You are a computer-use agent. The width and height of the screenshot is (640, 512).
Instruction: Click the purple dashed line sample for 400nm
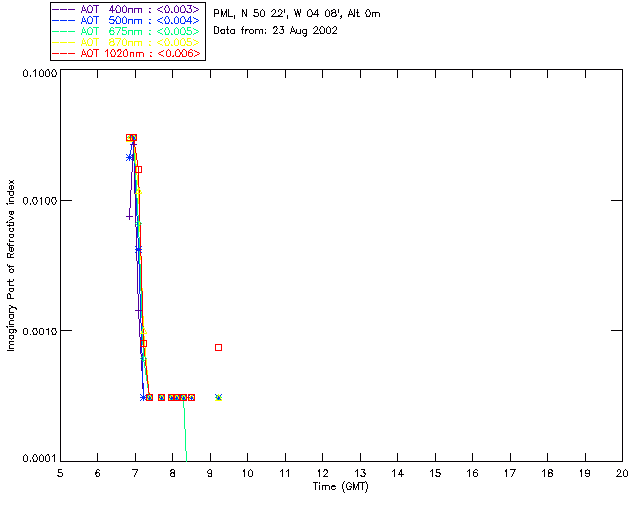tap(64, 9)
